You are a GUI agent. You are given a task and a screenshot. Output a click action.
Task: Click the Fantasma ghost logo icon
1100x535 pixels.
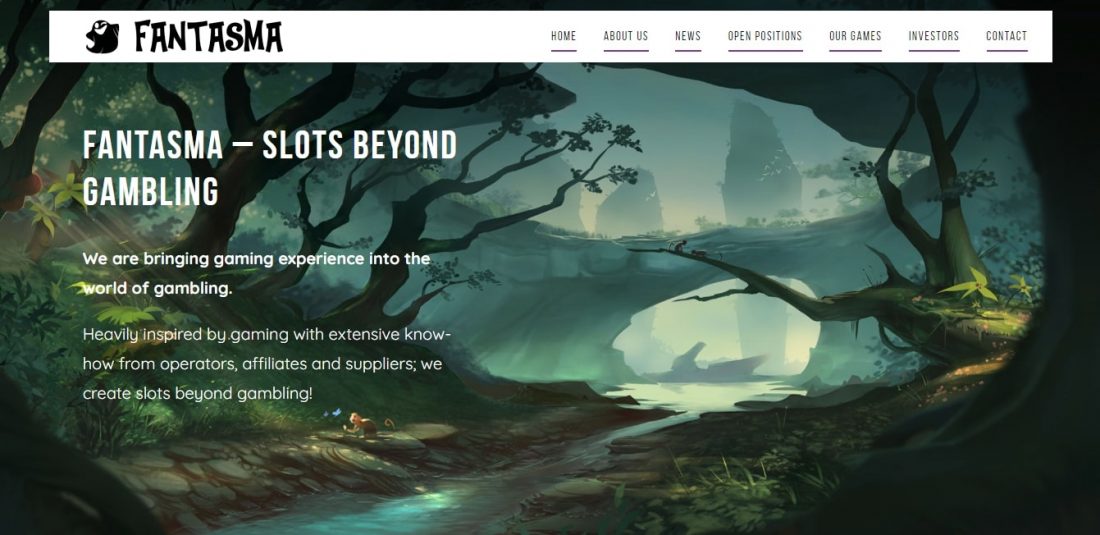tap(102, 36)
